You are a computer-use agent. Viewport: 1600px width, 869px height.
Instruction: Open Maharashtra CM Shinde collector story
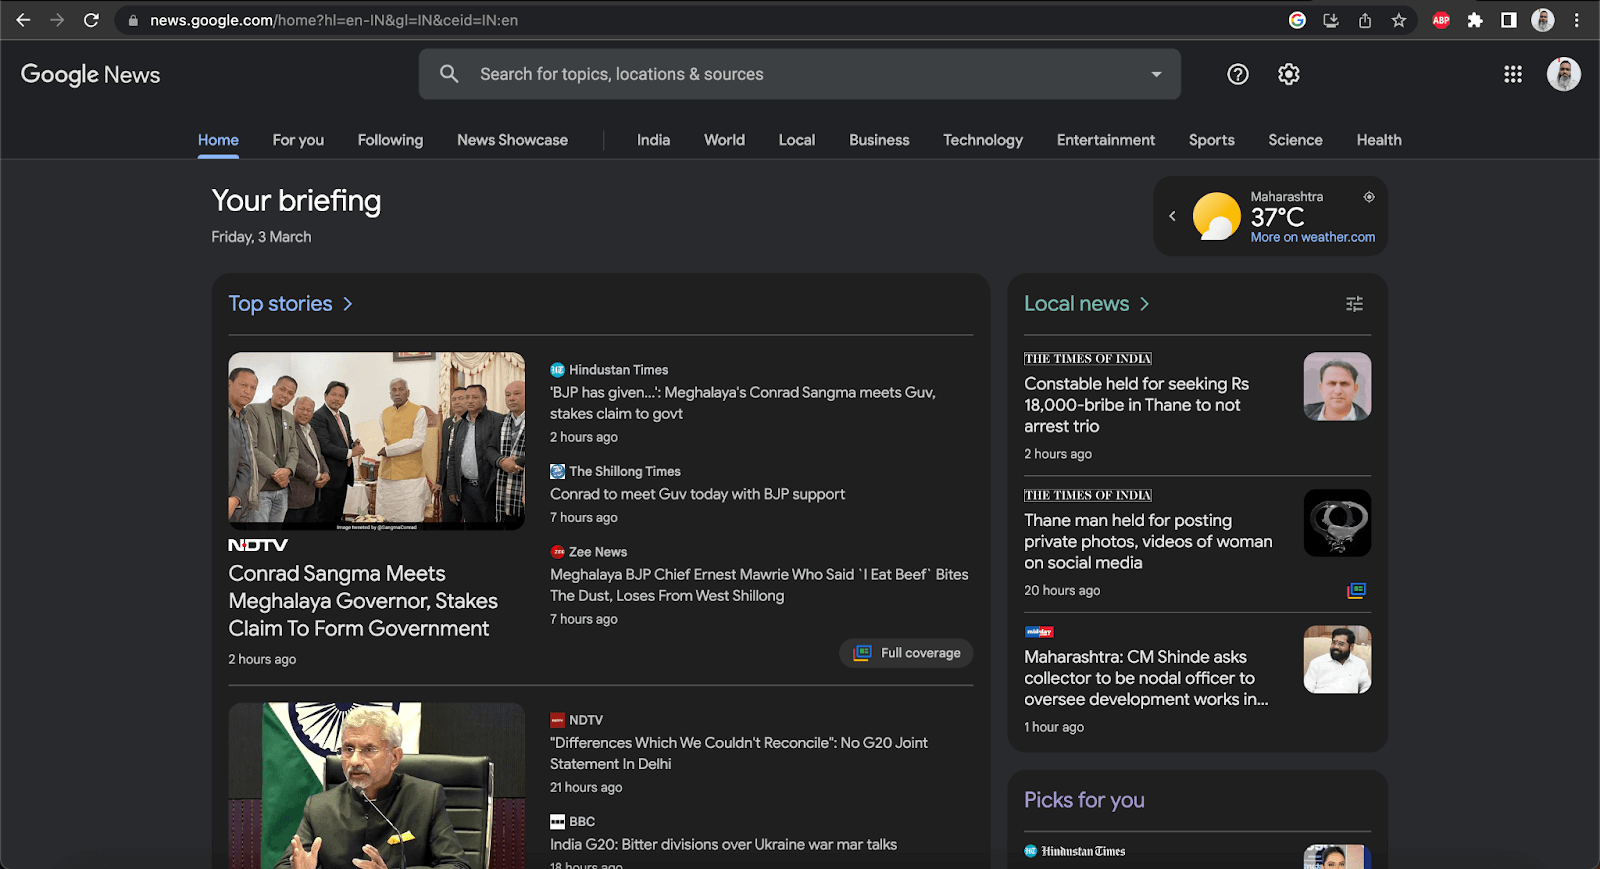pos(1146,678)
